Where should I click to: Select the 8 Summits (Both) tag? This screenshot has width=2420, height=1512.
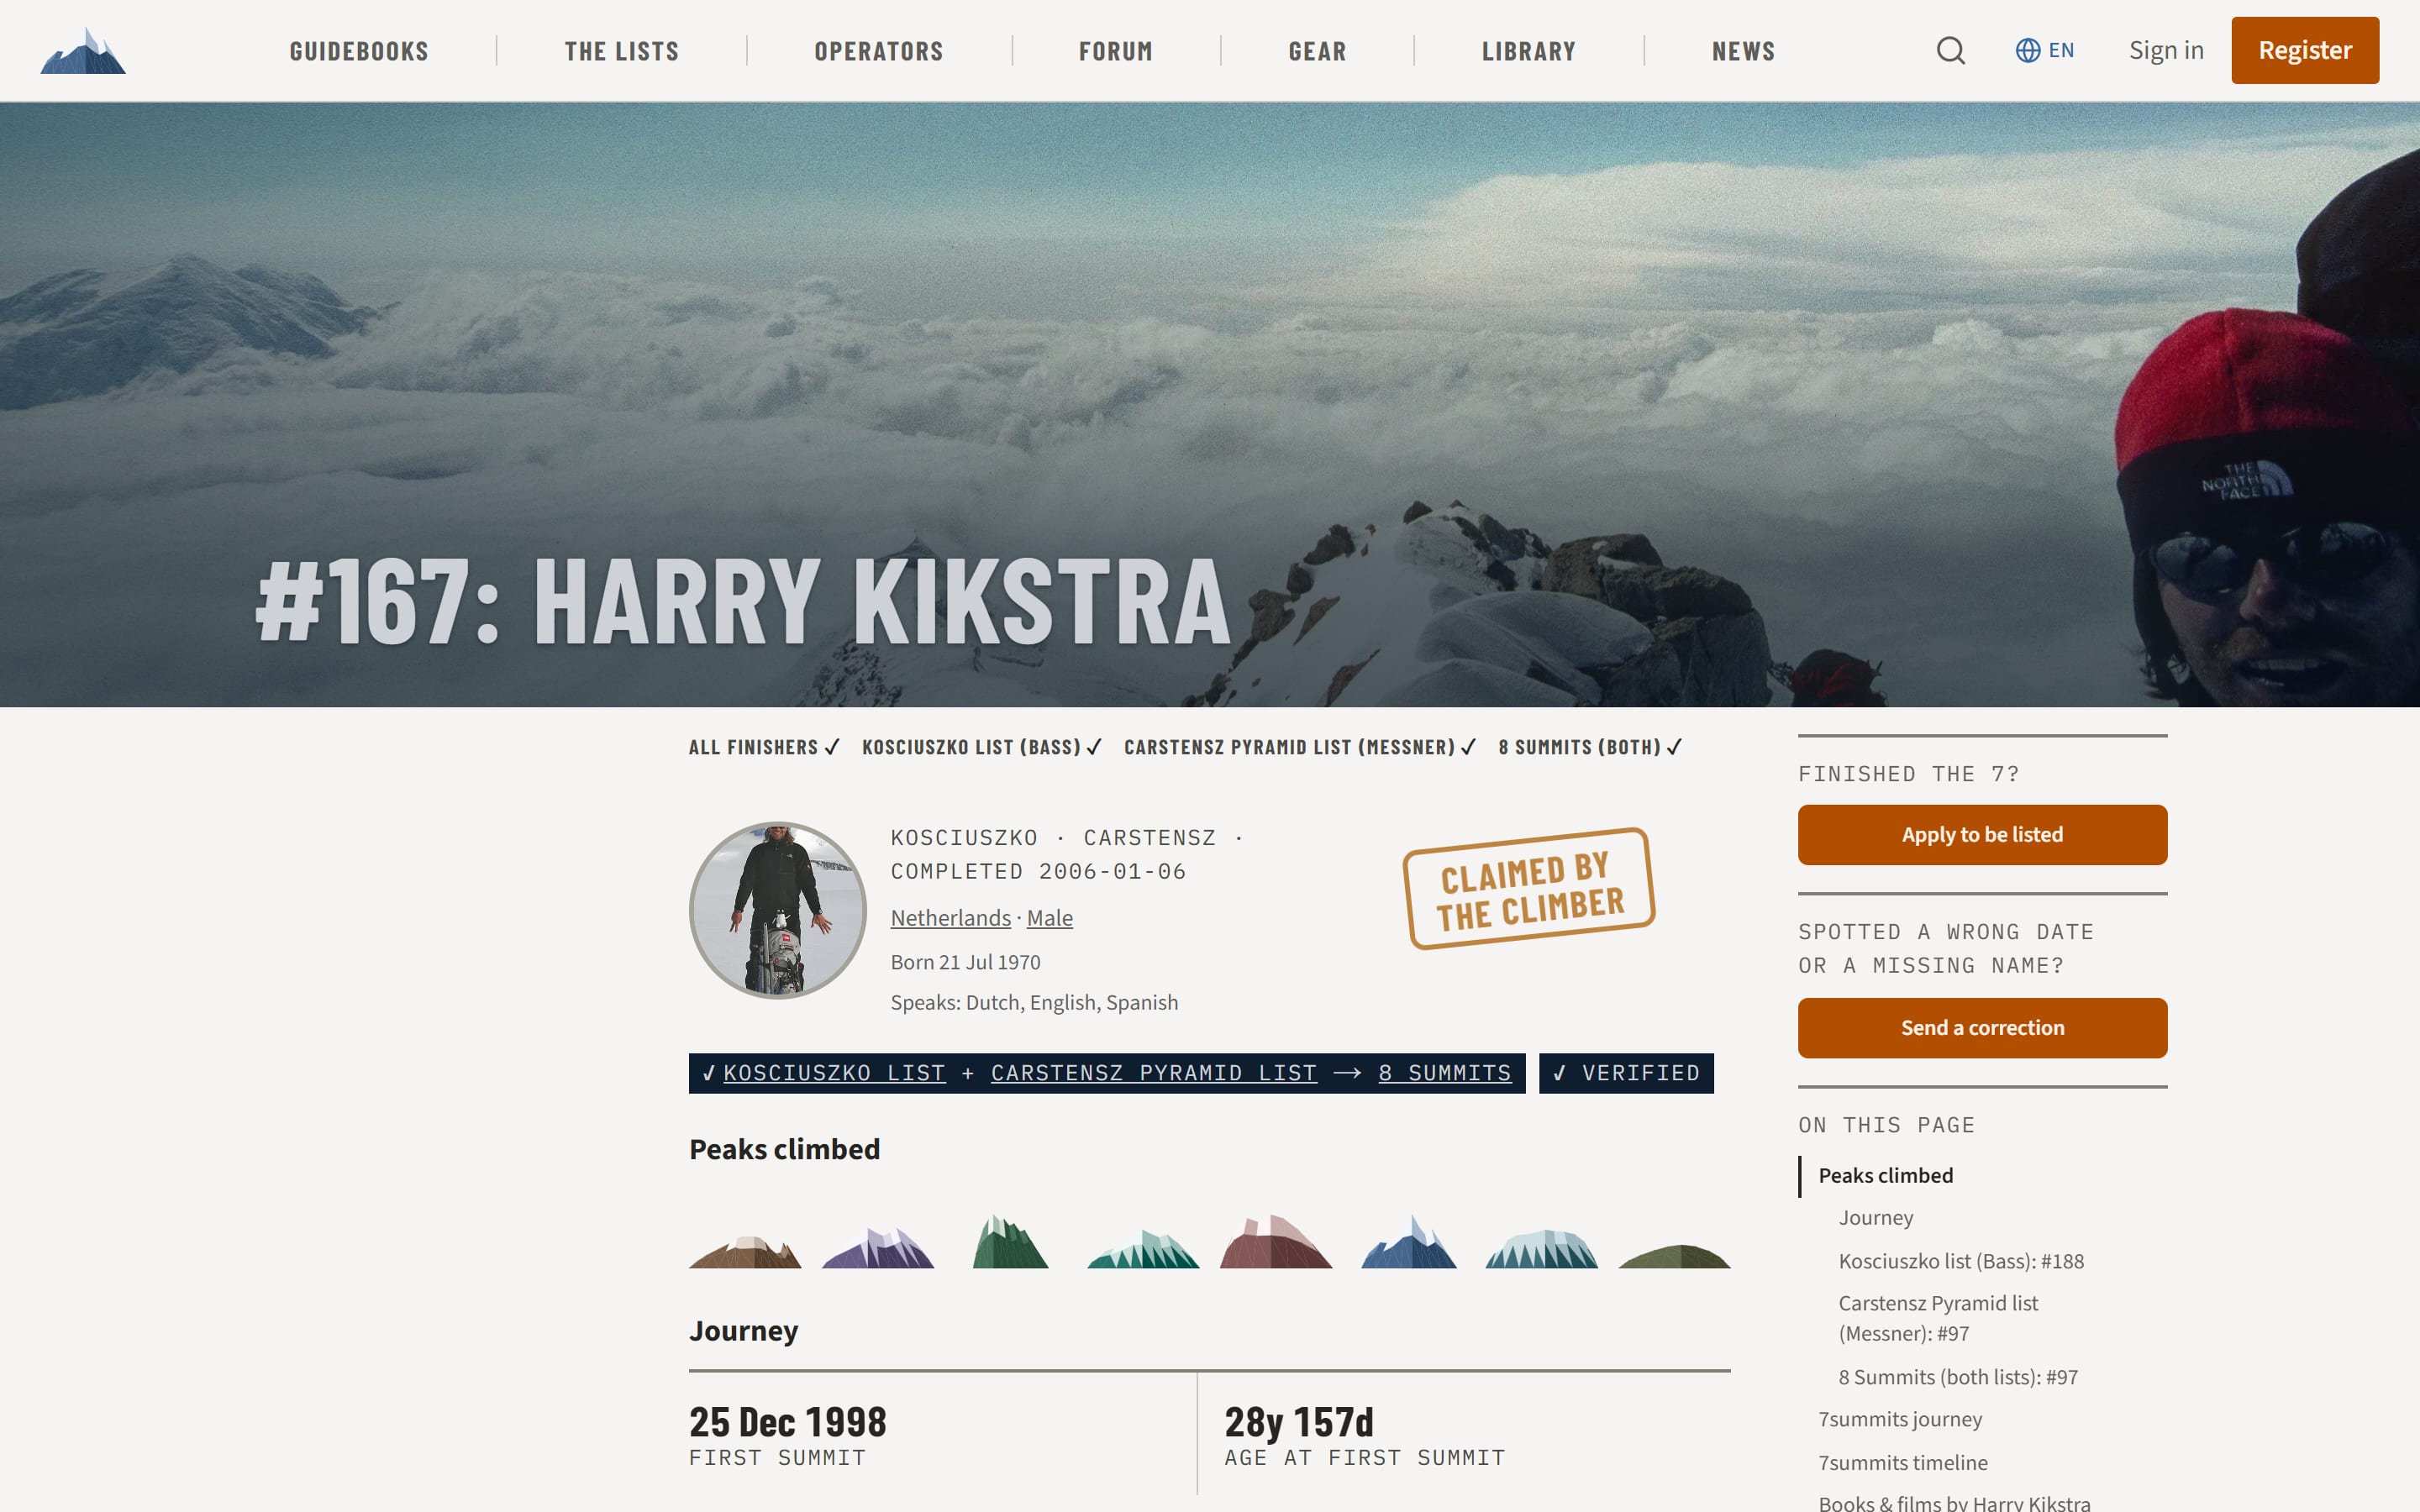1590,747
